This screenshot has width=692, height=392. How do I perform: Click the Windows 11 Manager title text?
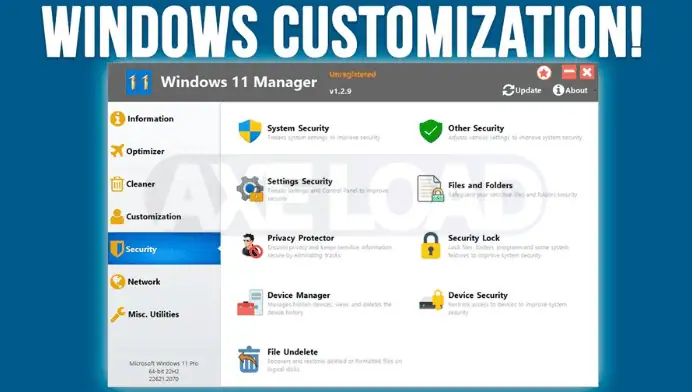pos(239,82)
